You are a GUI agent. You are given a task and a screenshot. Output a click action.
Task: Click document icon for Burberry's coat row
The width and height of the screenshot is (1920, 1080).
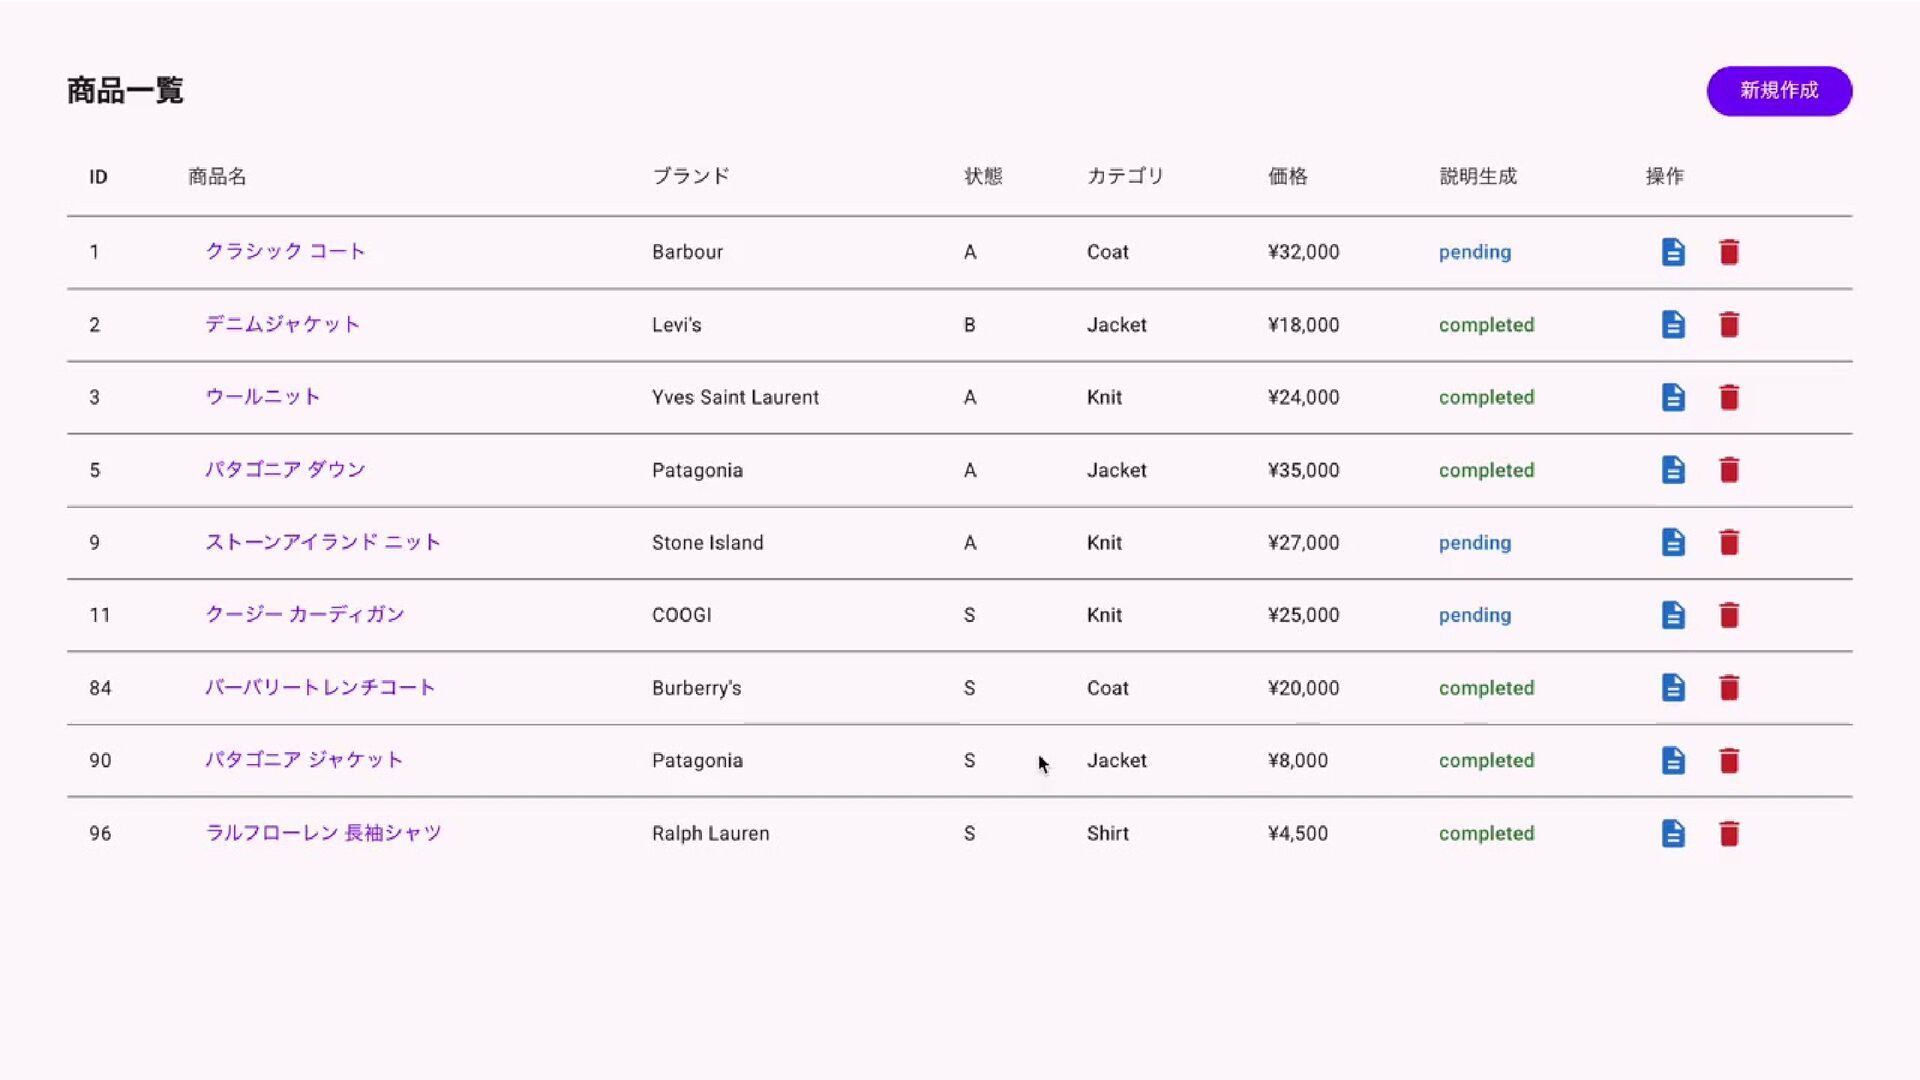click(1673, 688)
